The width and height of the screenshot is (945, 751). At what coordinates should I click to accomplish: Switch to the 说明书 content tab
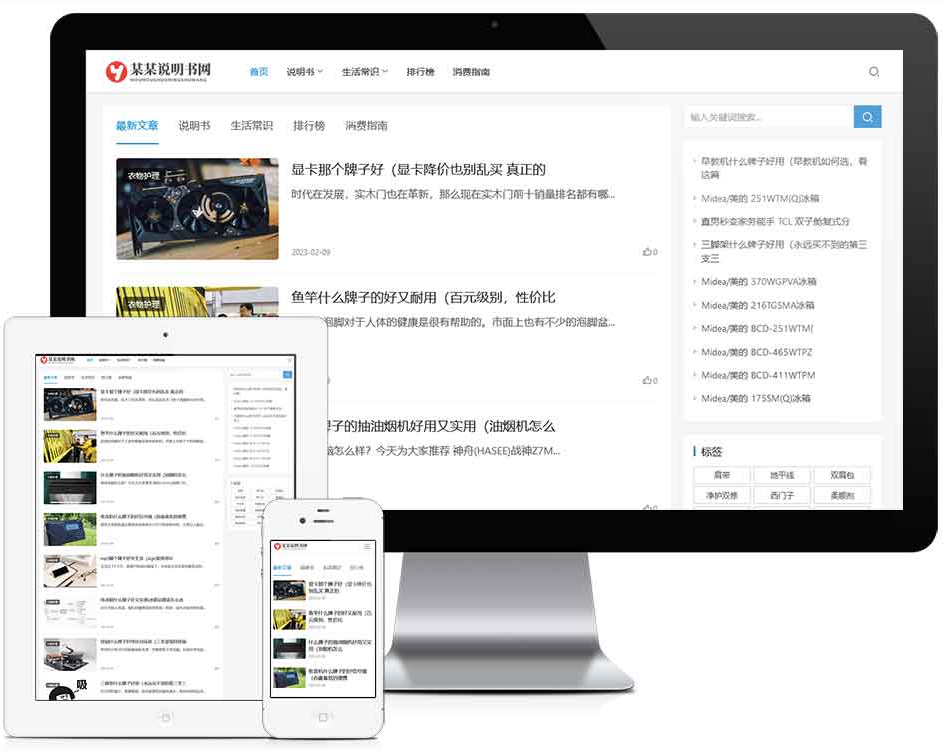pyautogui.click(x=194, y=126)
